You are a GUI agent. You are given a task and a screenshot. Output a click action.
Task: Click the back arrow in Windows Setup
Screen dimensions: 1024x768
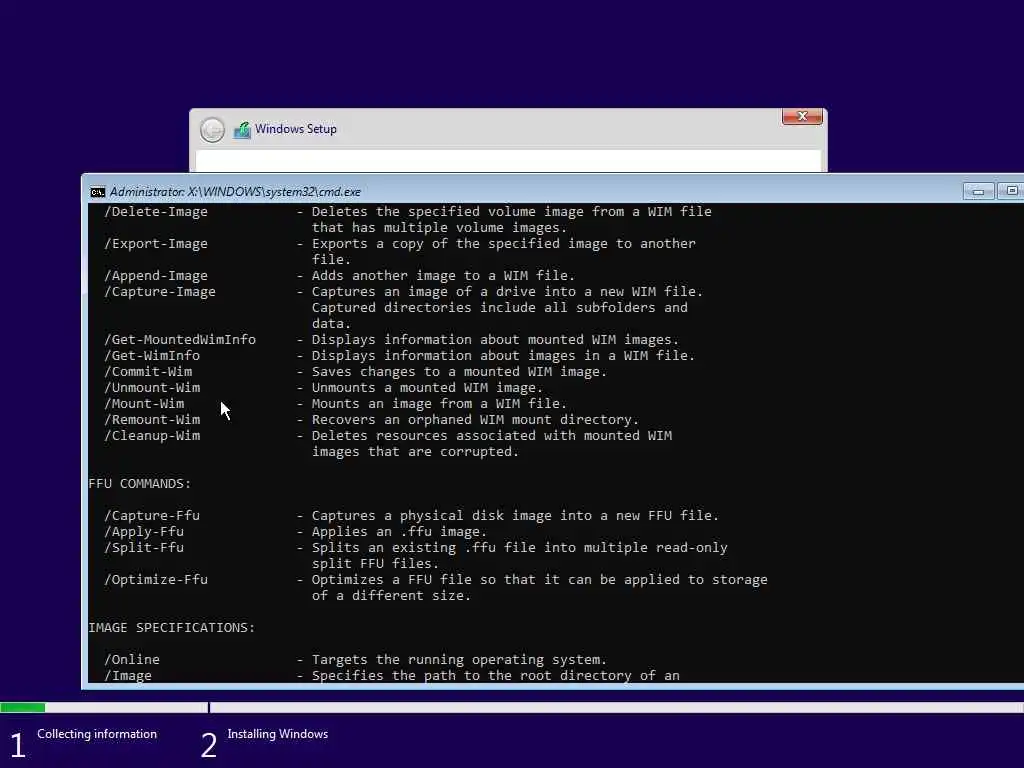[x=212, y=130]
